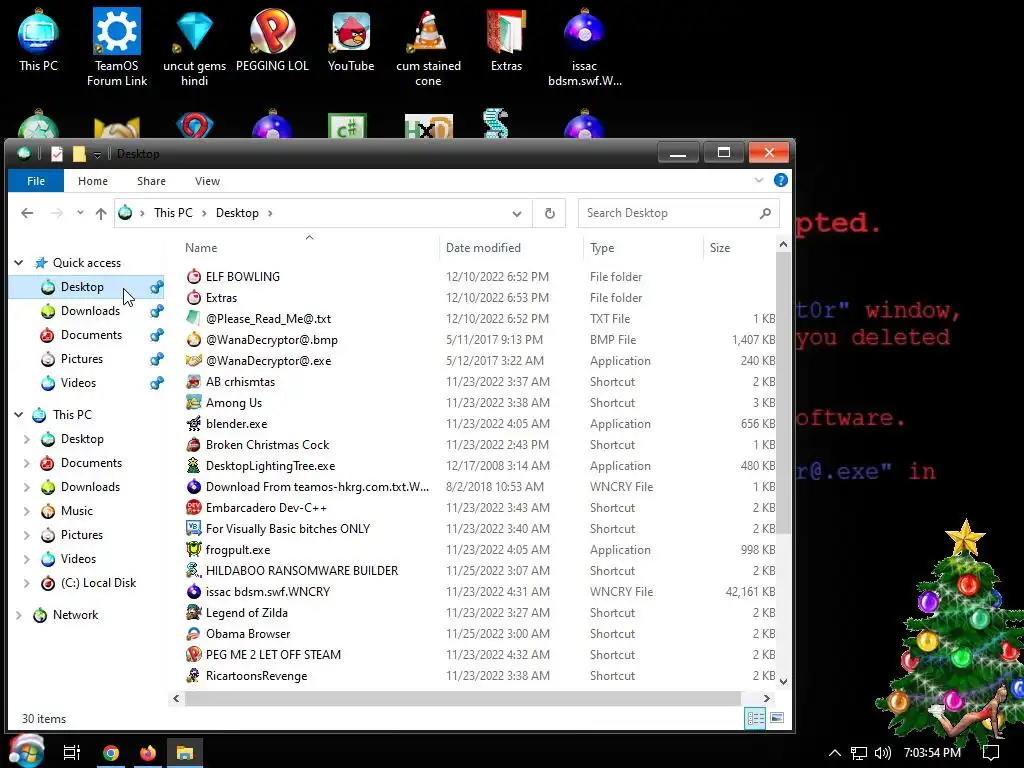Select the PEGGING LOL desktop icon

[x=272, y=40]
